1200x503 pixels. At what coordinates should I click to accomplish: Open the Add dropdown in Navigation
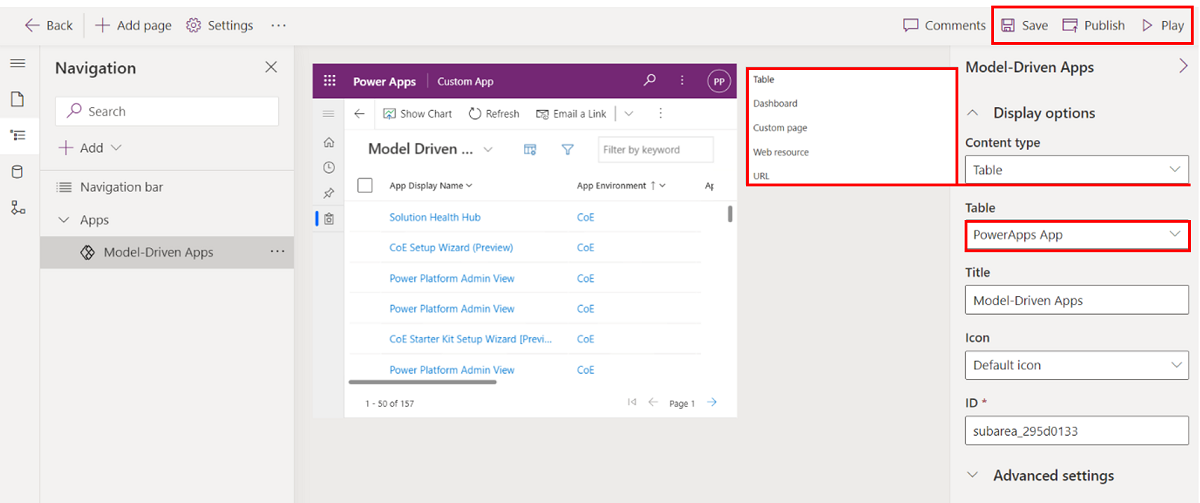(90, 148)
